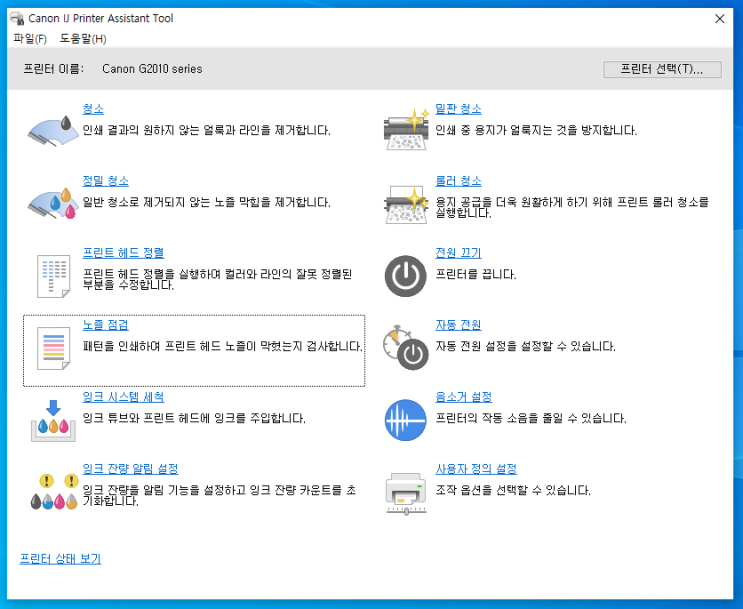
Task: Open the 밑판 청소 link
Action: tap(458, 109)
